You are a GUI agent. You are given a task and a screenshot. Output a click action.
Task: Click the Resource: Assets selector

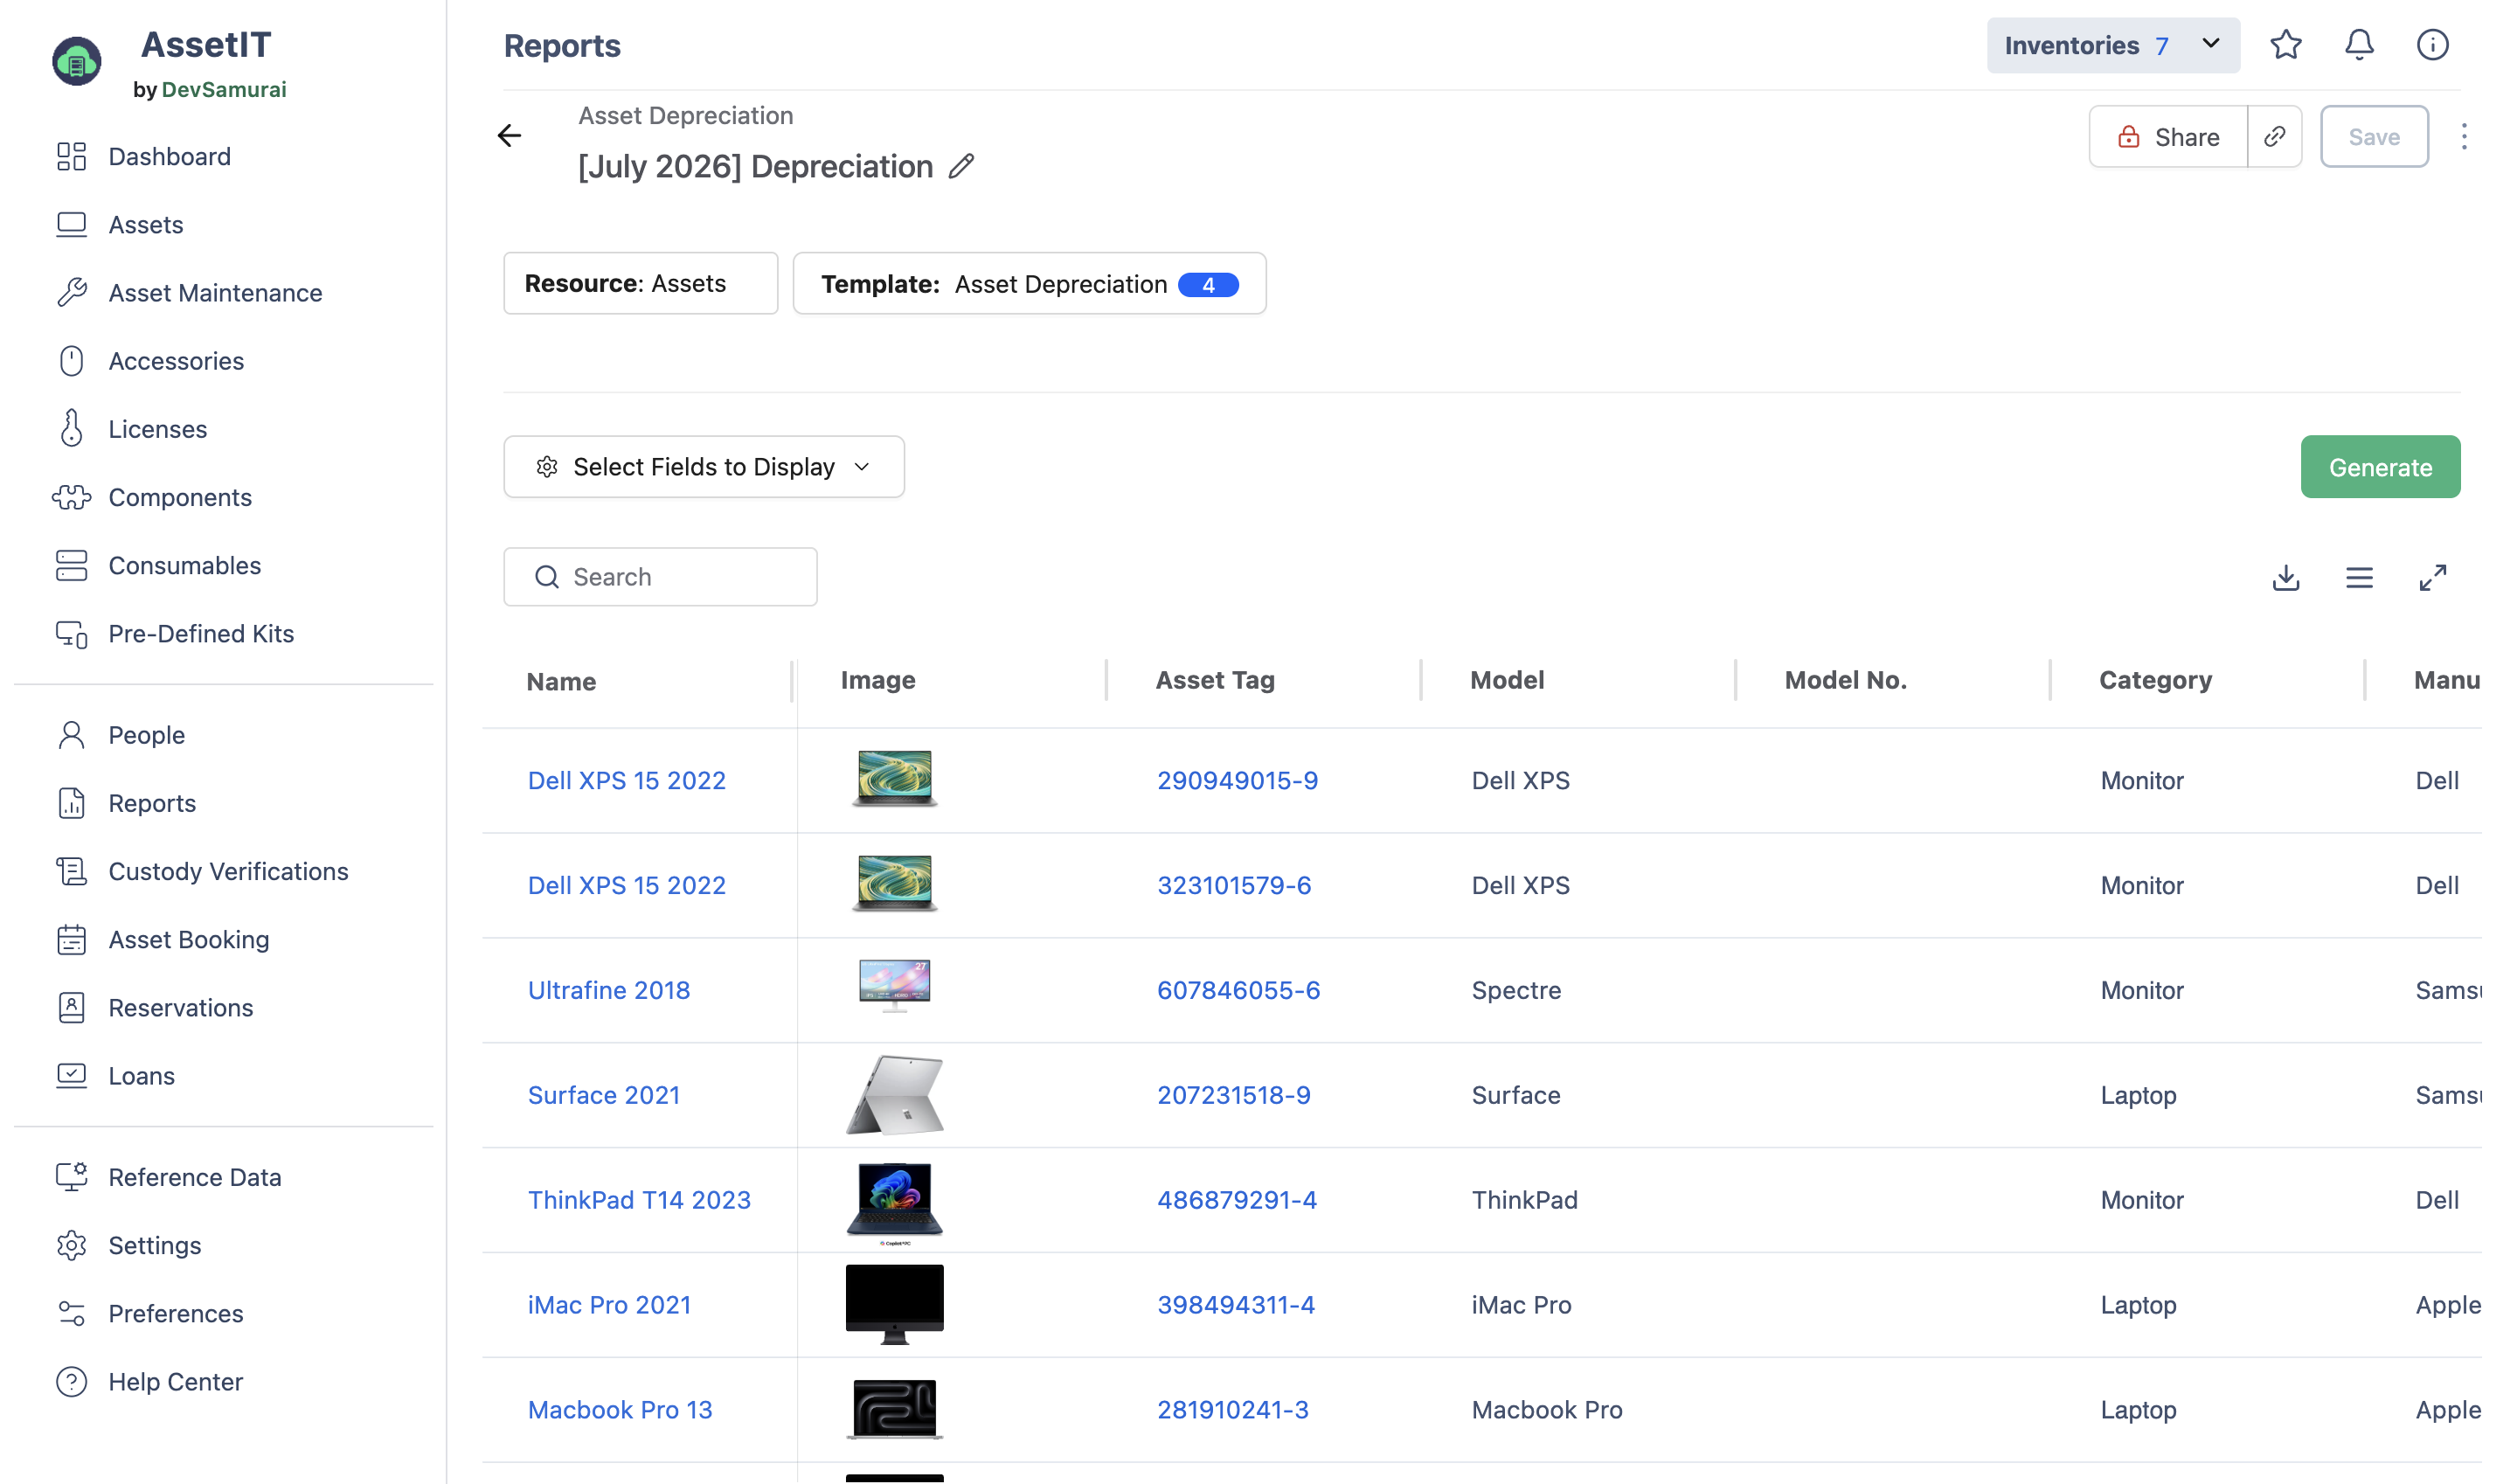641,284
